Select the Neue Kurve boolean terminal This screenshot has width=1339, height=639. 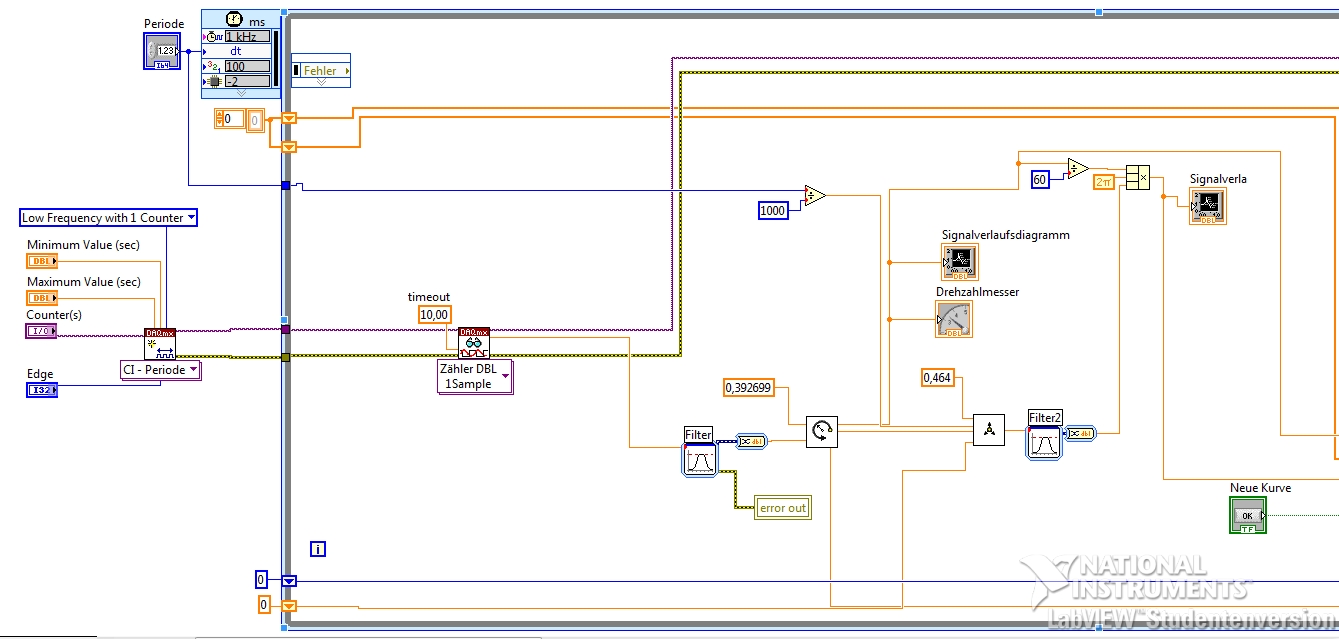pyautogui.click(x=1248, y=515)
